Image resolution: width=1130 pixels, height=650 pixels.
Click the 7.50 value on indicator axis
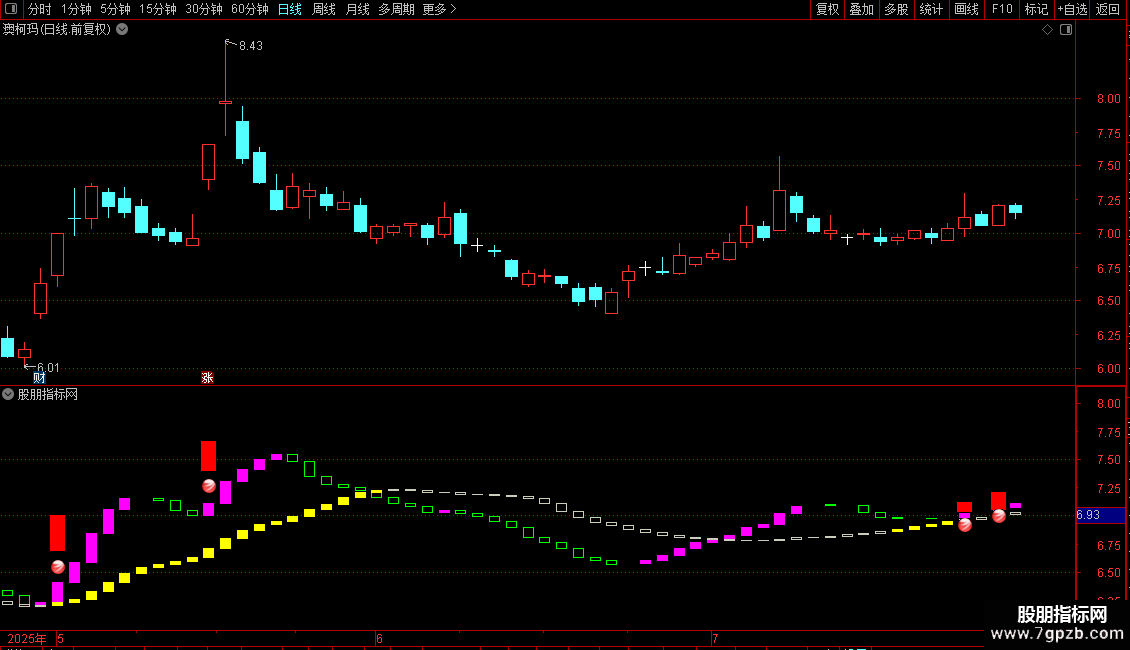tap(1108, 460)
